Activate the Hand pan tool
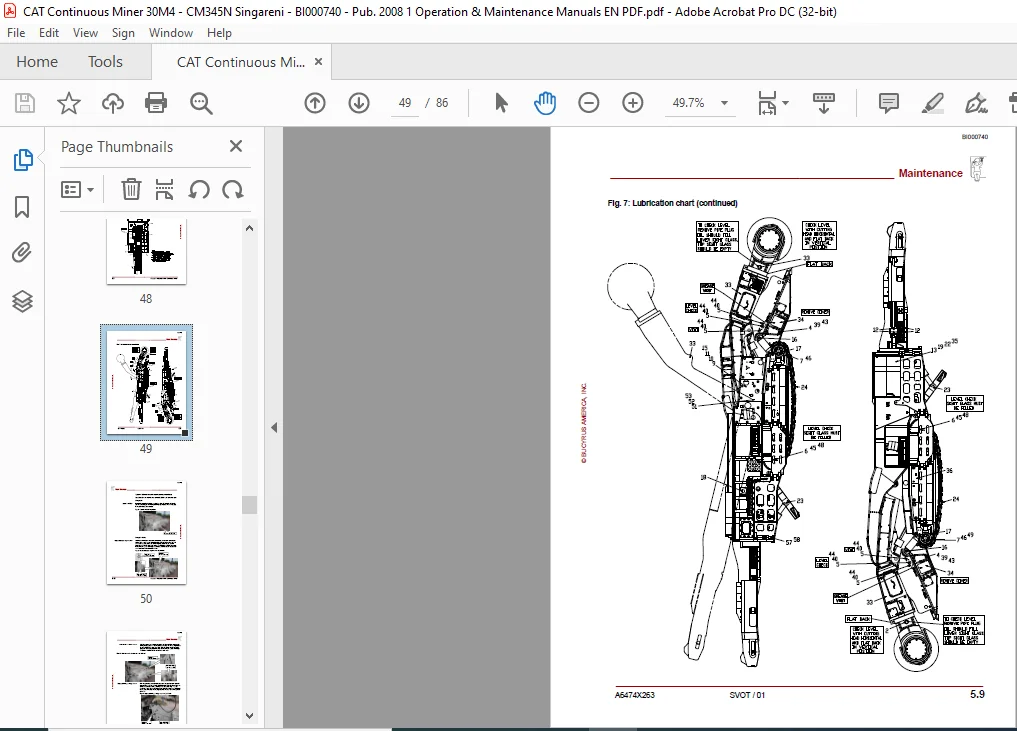1017x731 pixels. point(545,103)
